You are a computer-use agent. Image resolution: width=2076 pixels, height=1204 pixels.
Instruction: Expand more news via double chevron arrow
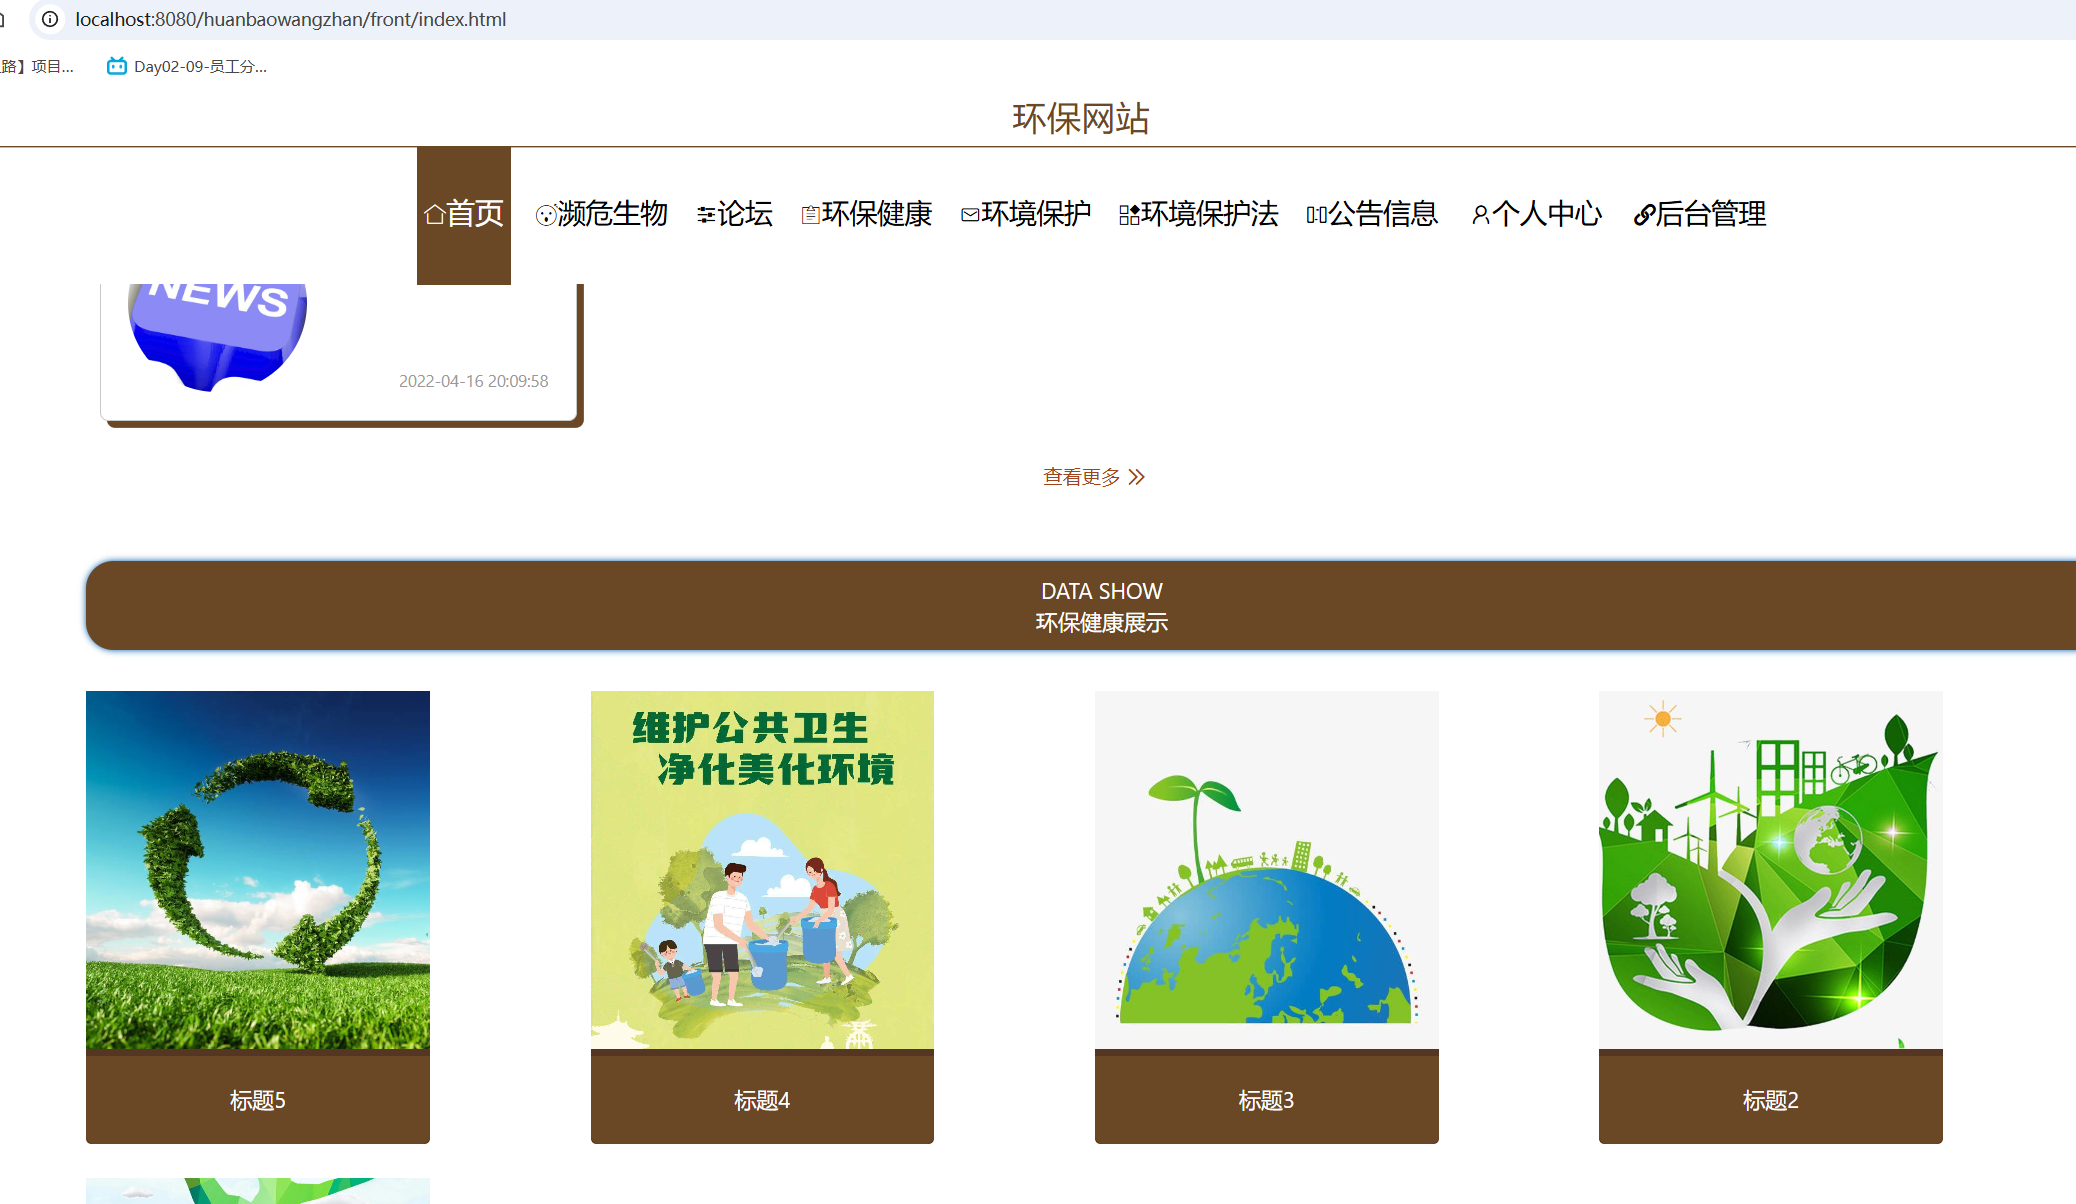coord(1137,477)
